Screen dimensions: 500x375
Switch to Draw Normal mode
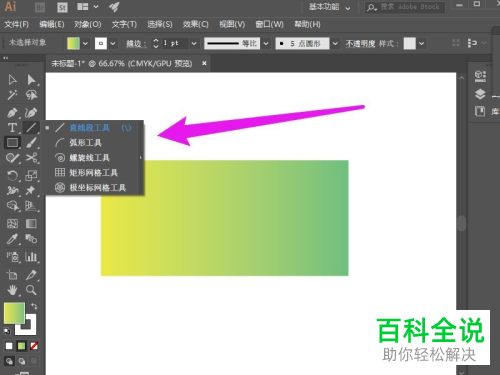[9, 361]
